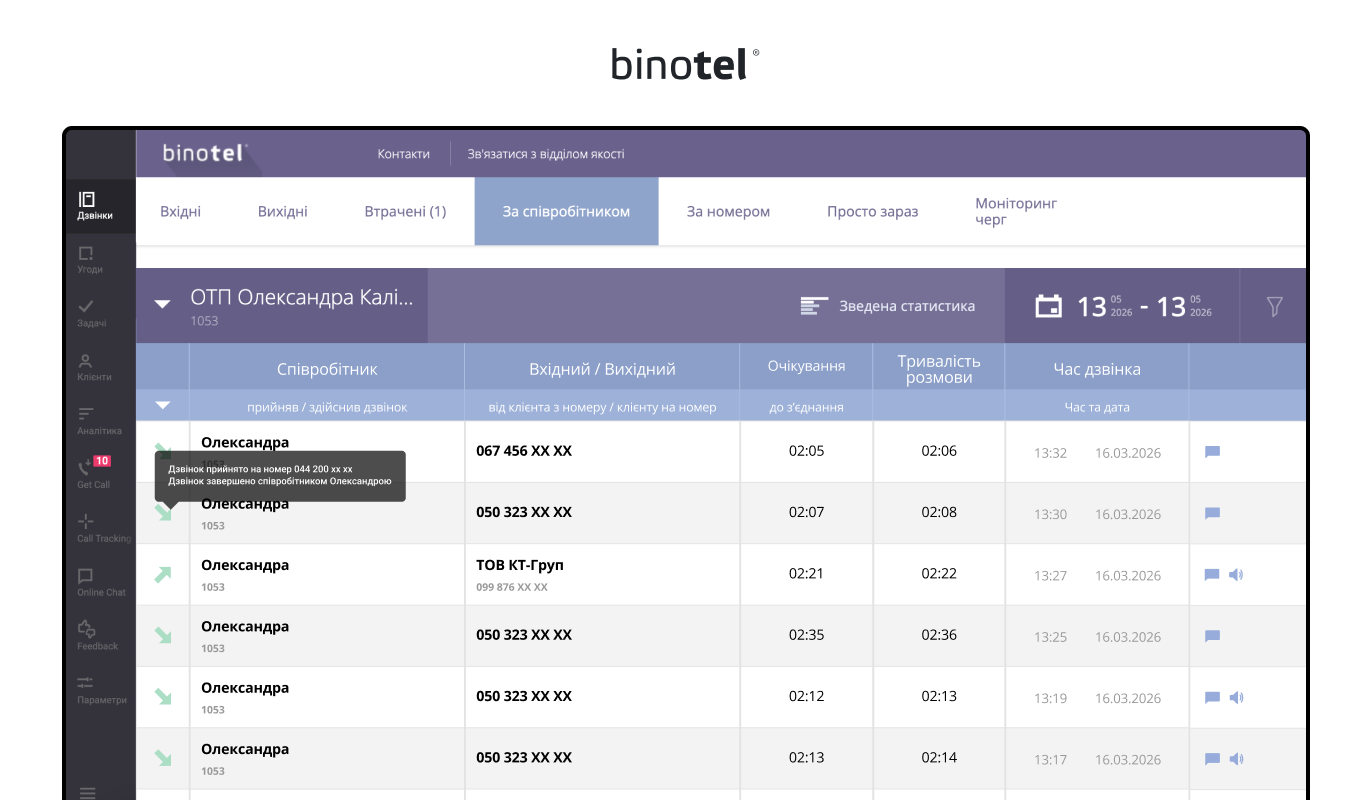
Task: Select the За співробітником tab
Action: click(x=566, y=211)
